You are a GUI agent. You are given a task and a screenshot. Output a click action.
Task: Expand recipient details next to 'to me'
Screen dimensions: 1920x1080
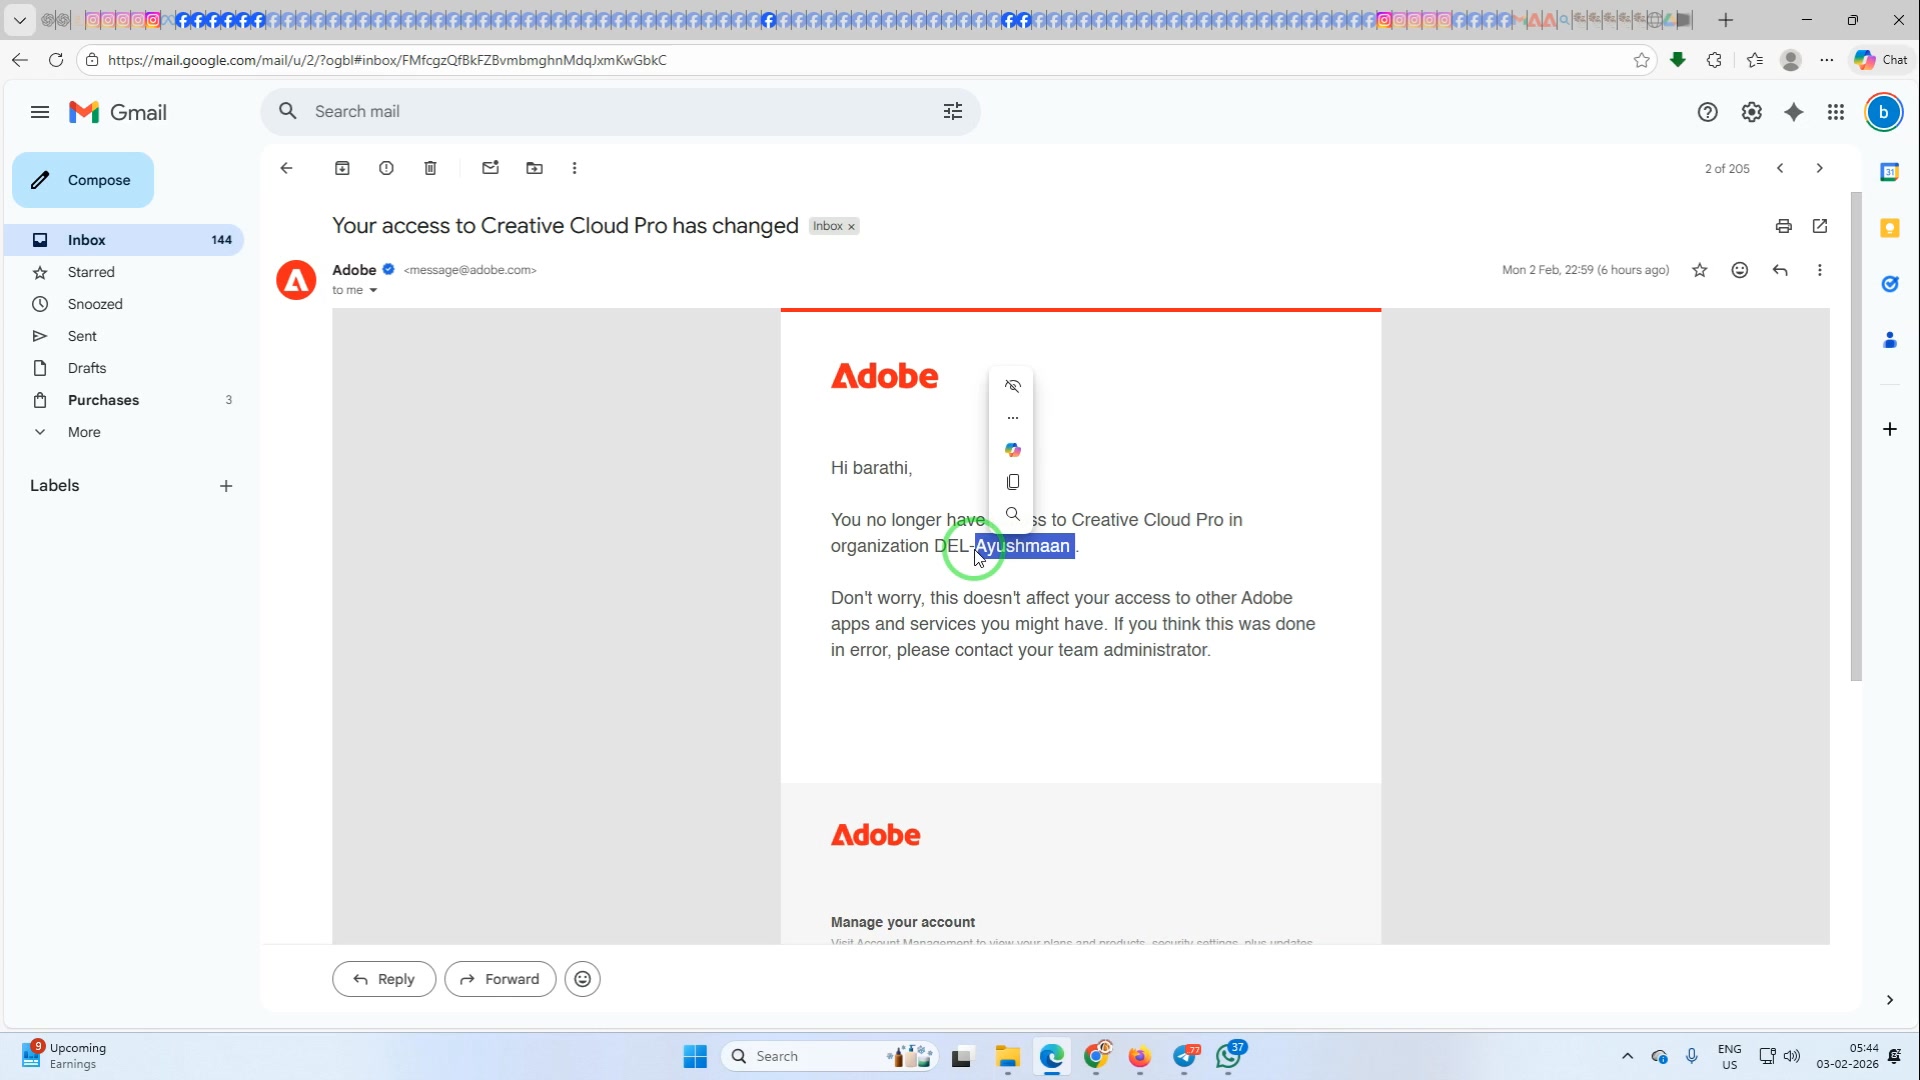(x=373, y=291)
